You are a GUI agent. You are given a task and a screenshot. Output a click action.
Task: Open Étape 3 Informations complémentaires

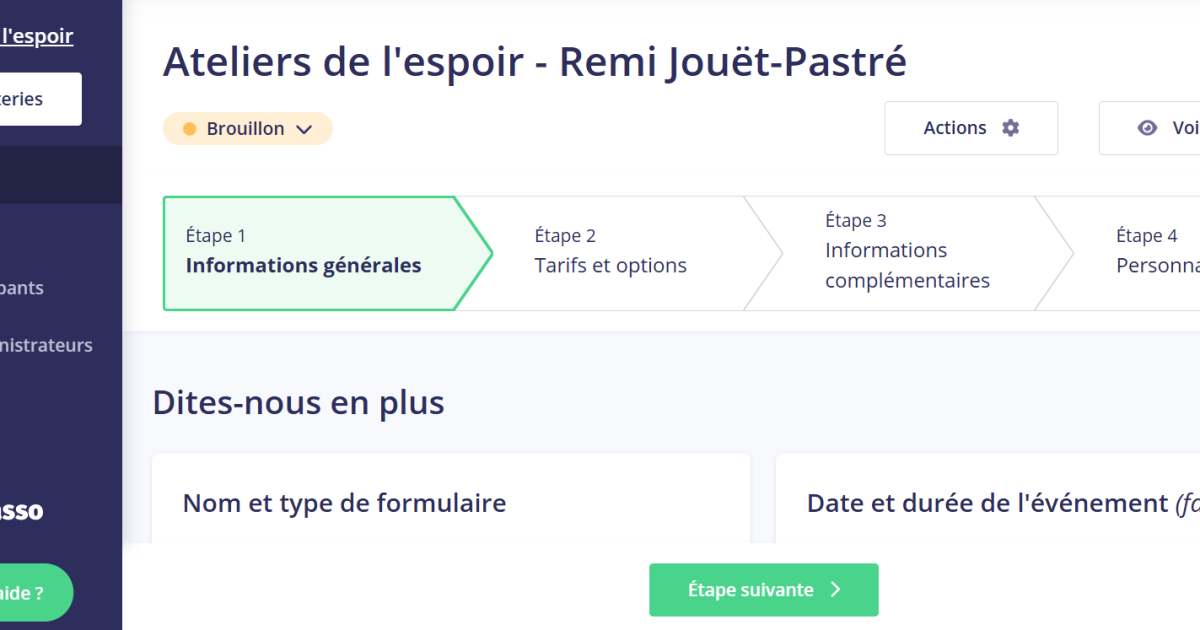(x=906, y=253)
